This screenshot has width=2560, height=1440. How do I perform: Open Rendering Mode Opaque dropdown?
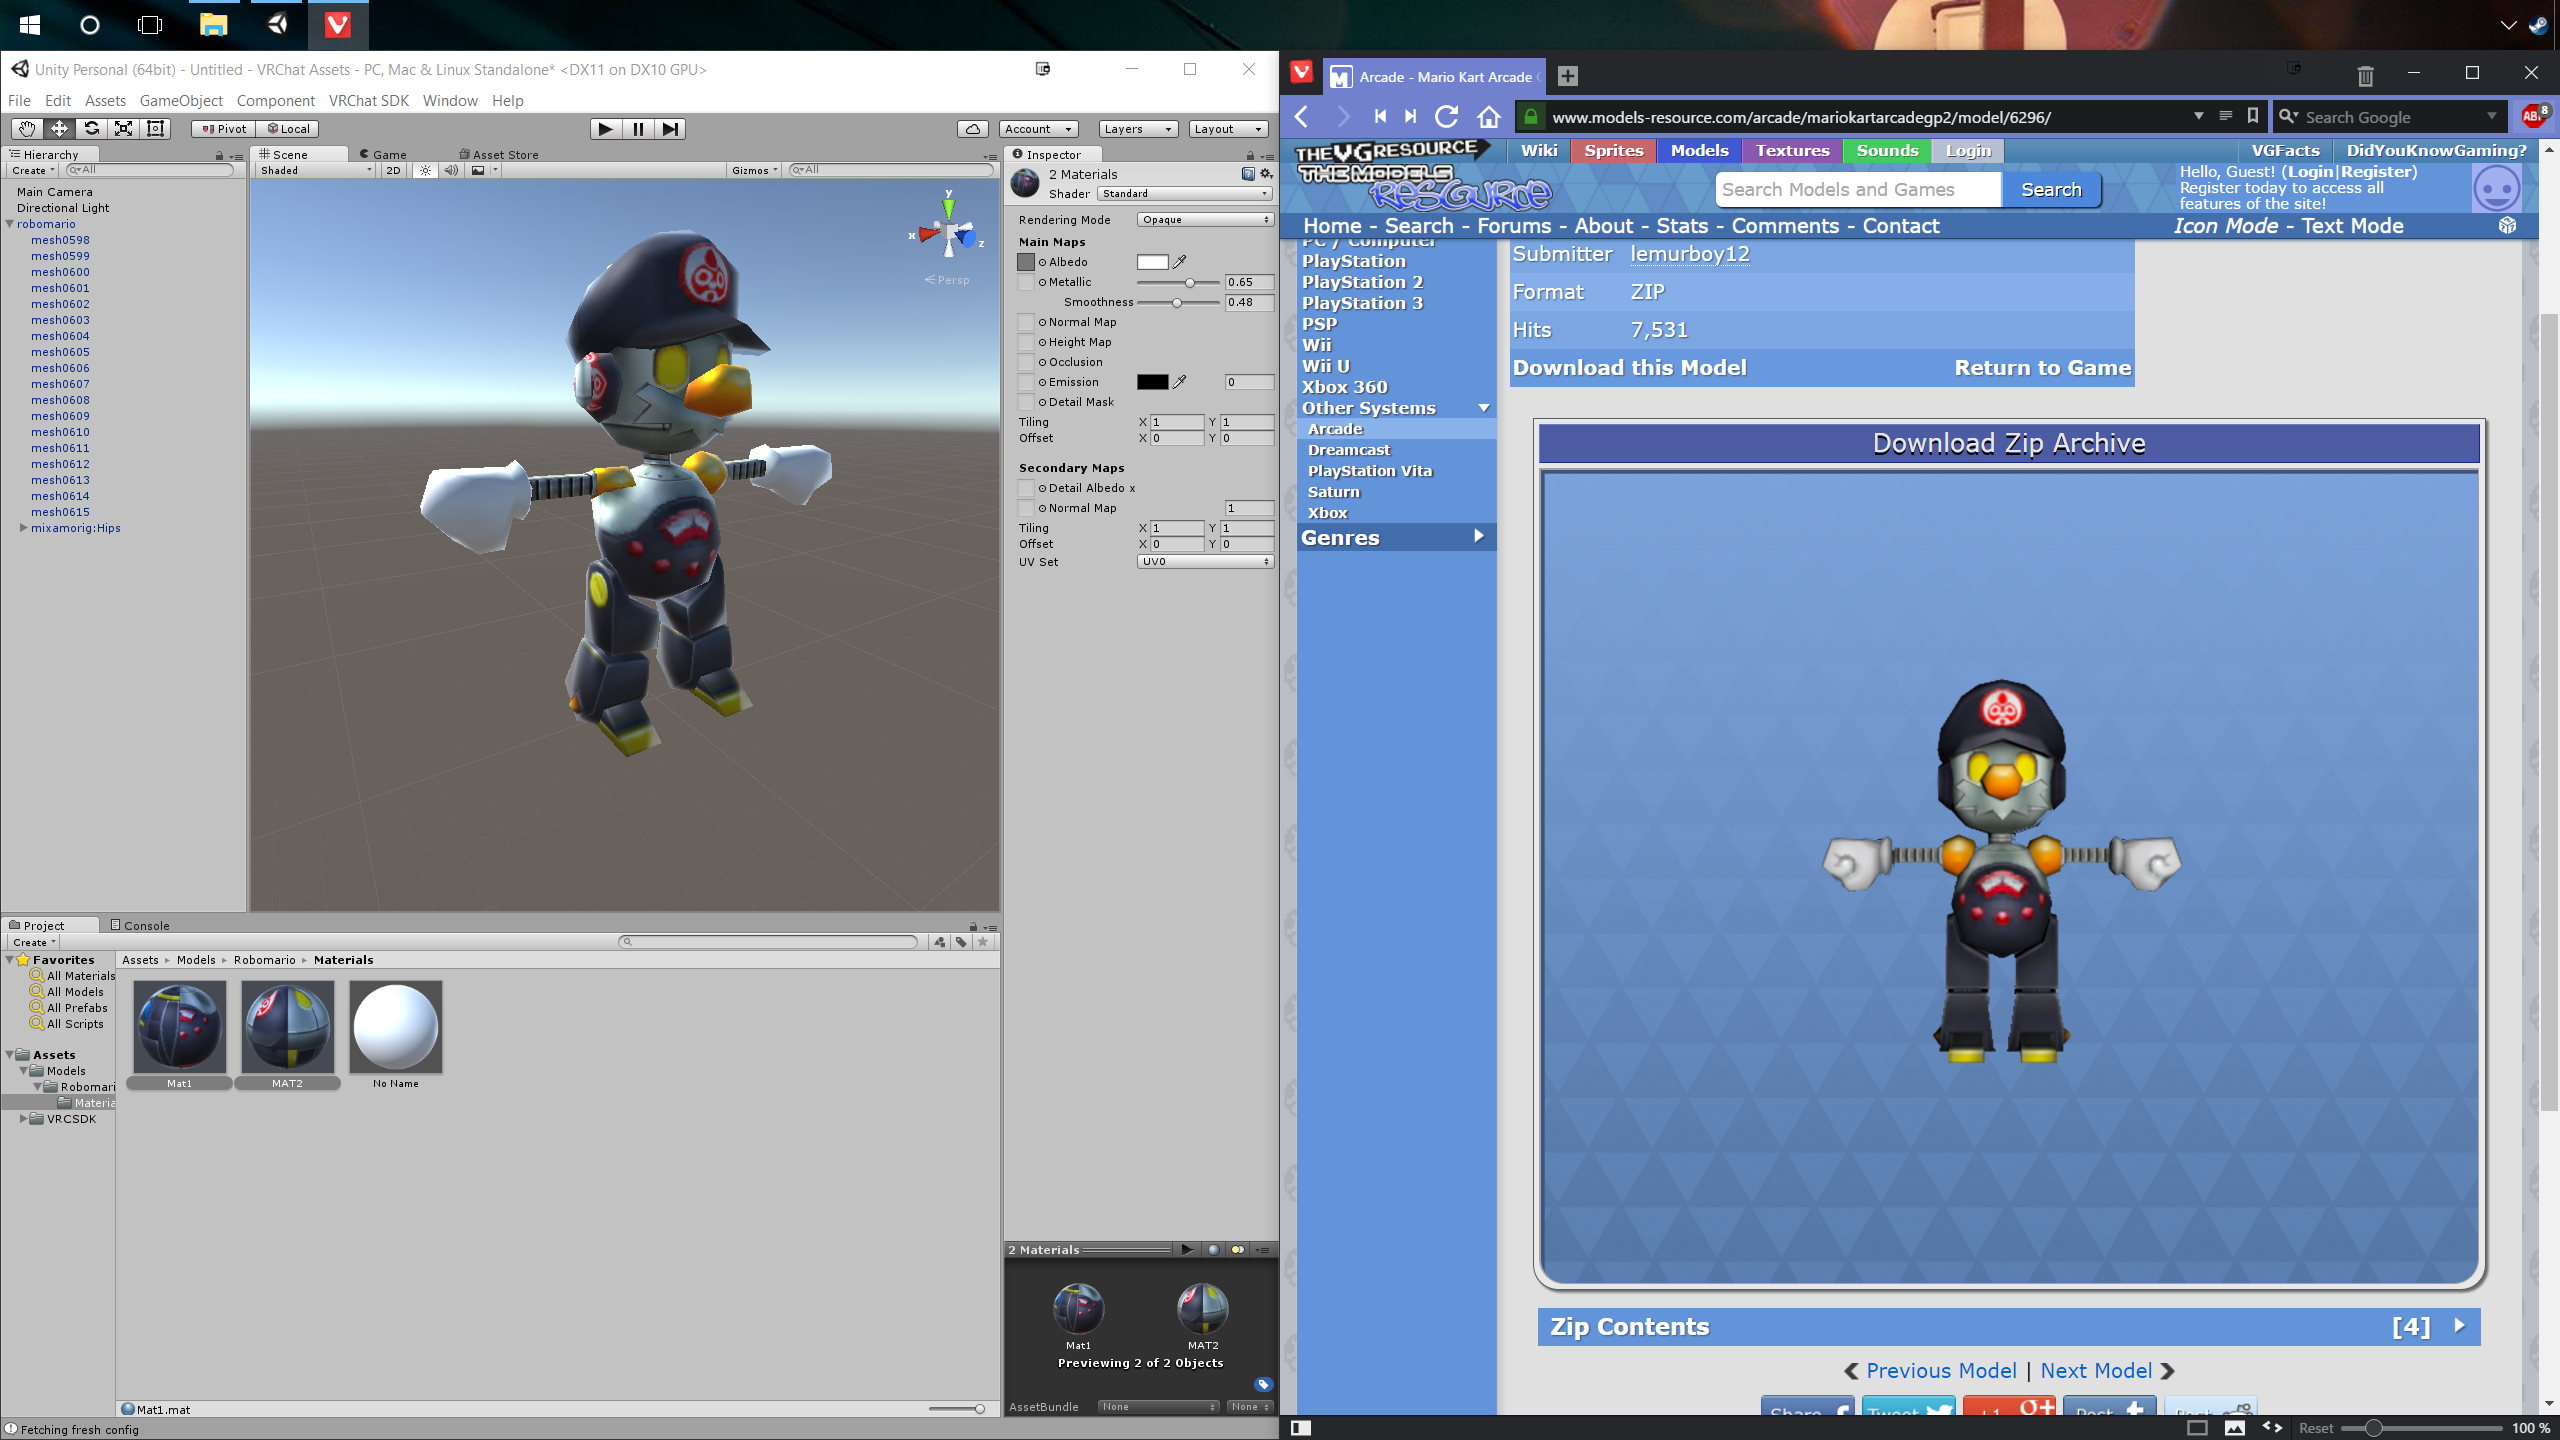1204,220
